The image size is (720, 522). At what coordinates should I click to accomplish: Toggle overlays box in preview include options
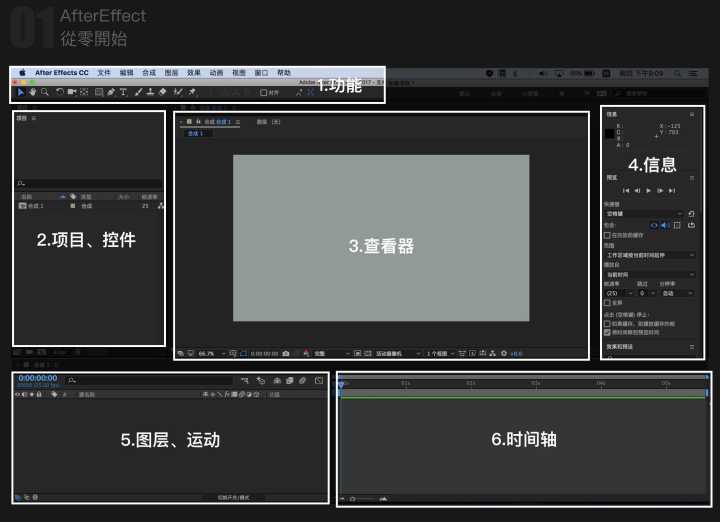tap(677, 225)
